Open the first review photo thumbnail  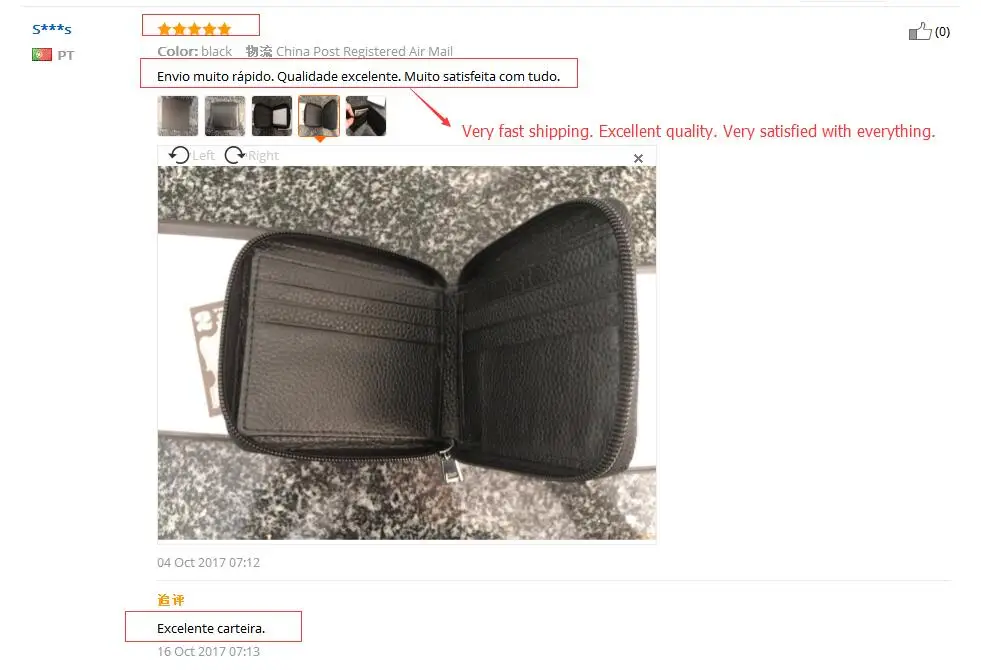pos(178,116)
